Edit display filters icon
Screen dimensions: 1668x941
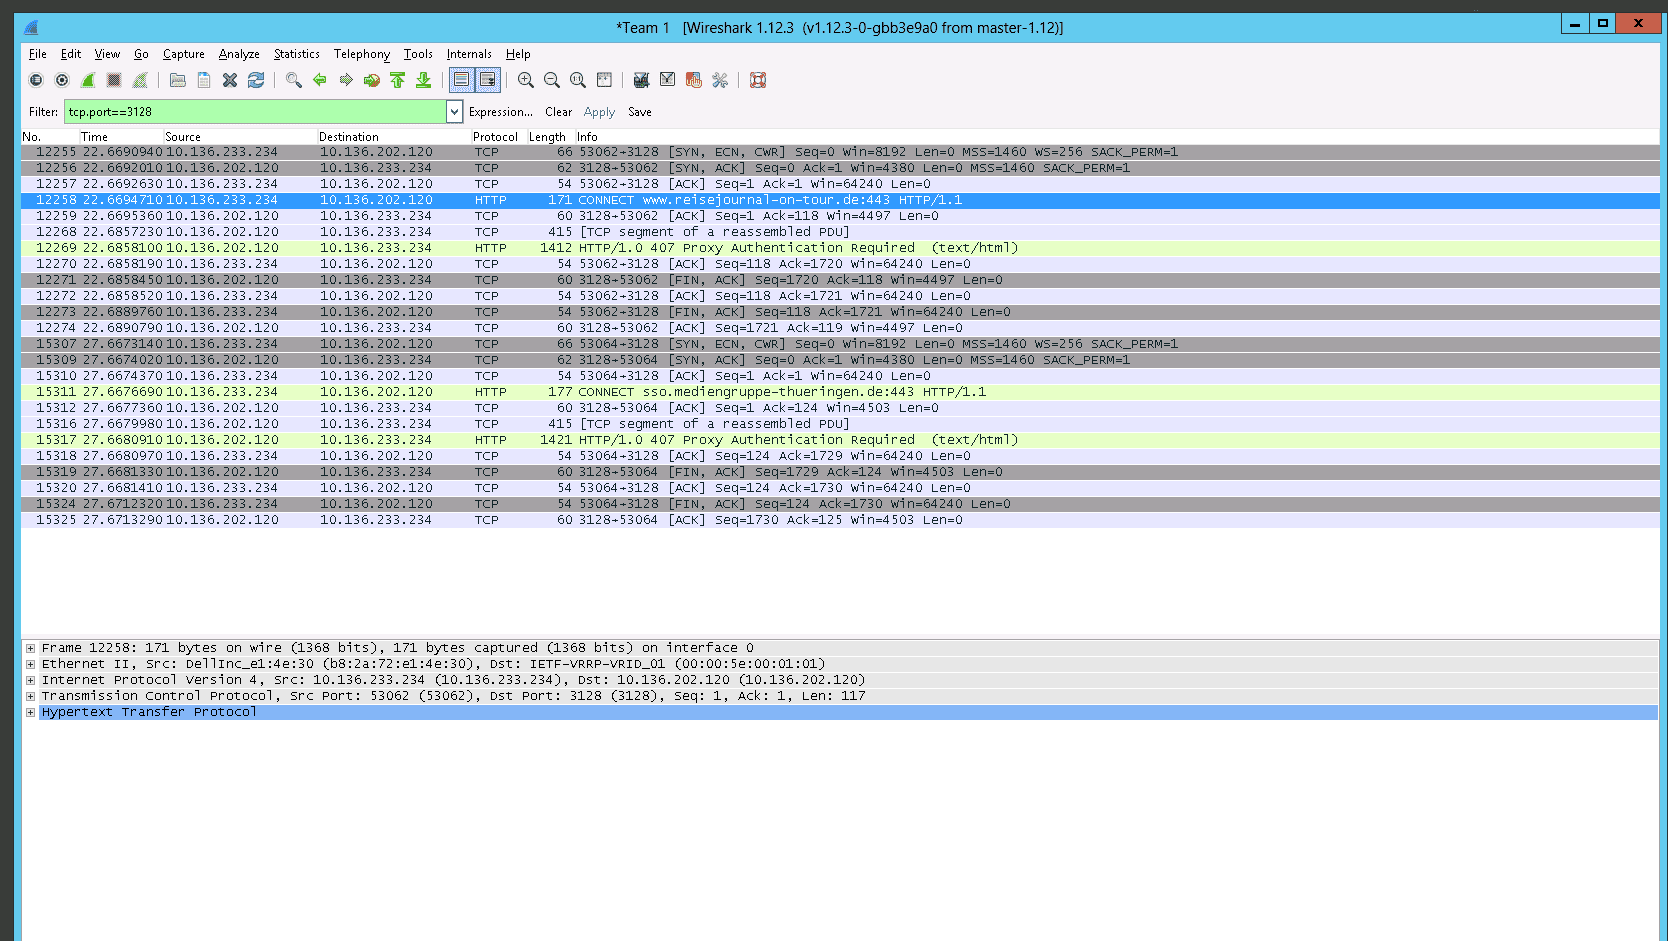click(668, 80)
